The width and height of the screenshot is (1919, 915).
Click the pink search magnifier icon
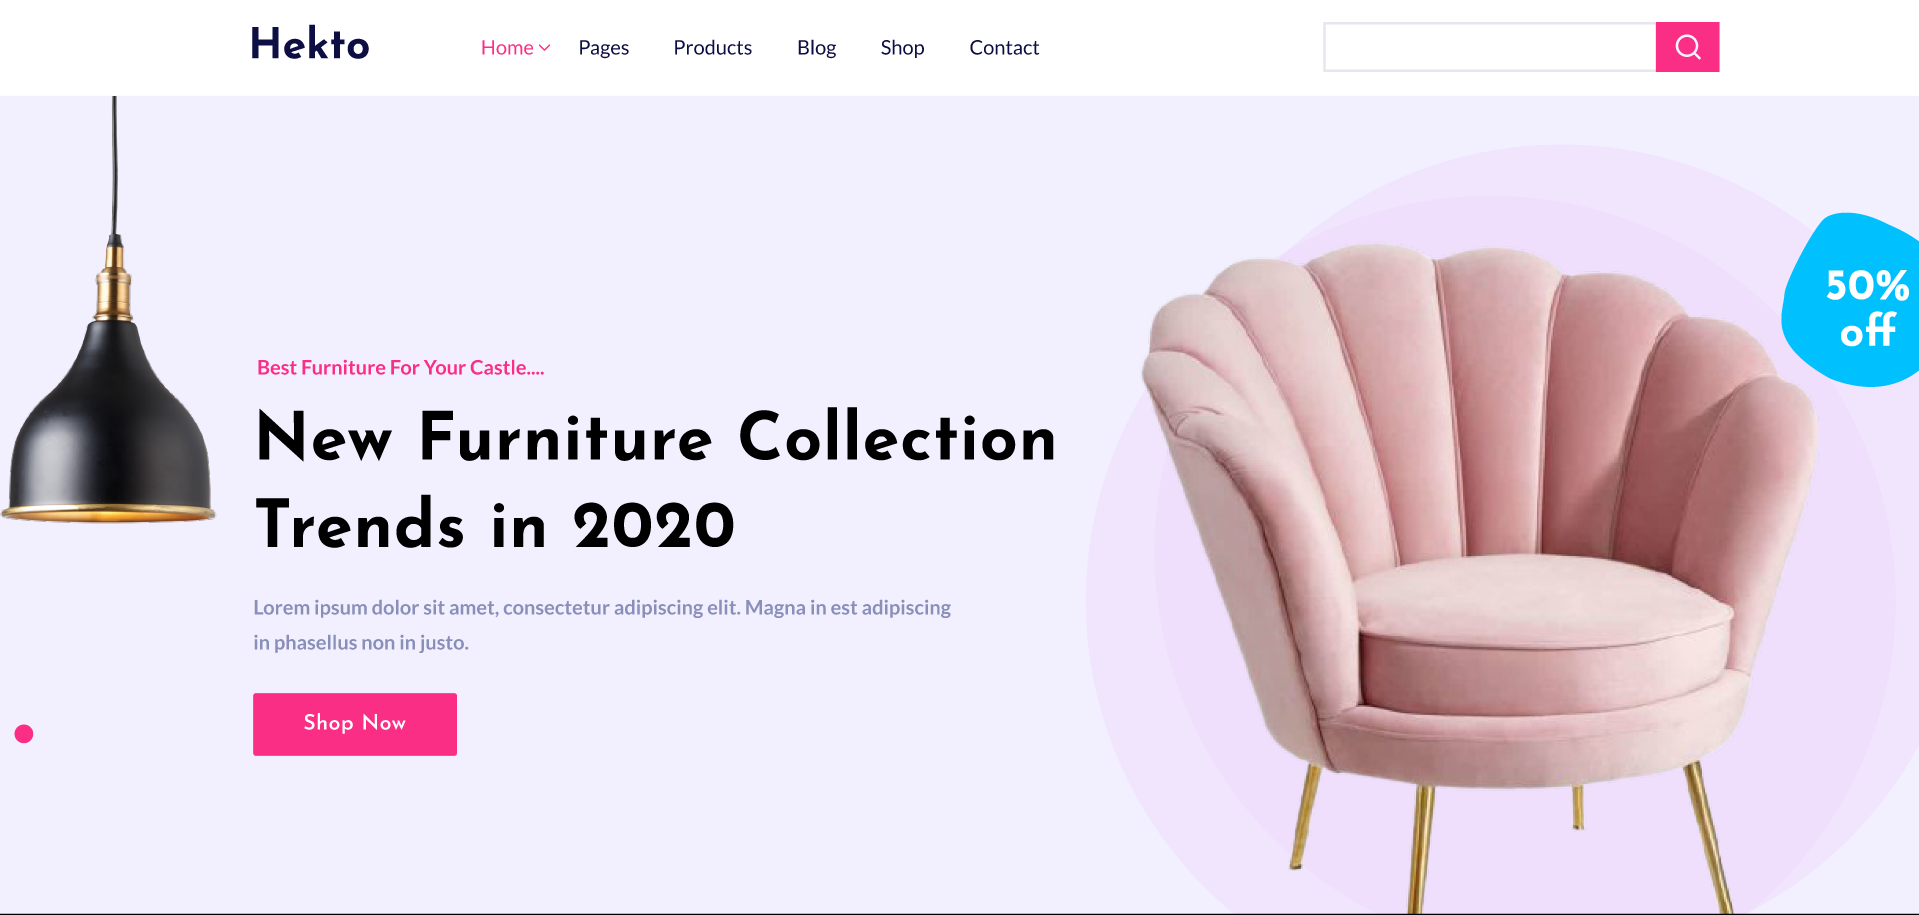pos(1687,47)
